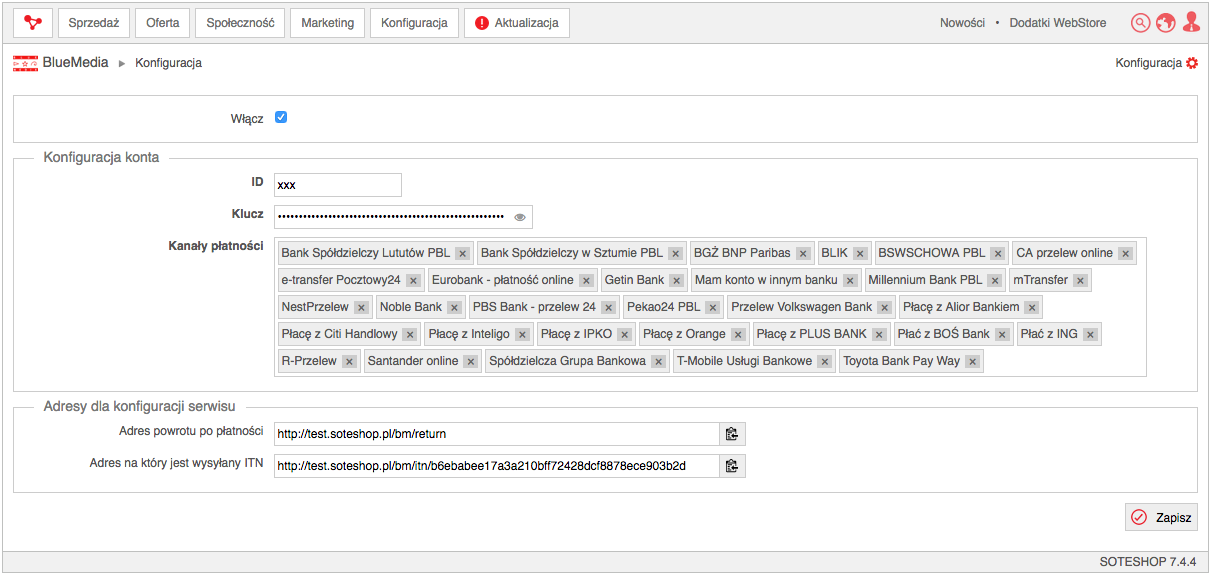Viewport: 1211px width, 575px height.
Task: Open the SOTE logo home button
Action: pyautogui.click(x=33, y=23)
